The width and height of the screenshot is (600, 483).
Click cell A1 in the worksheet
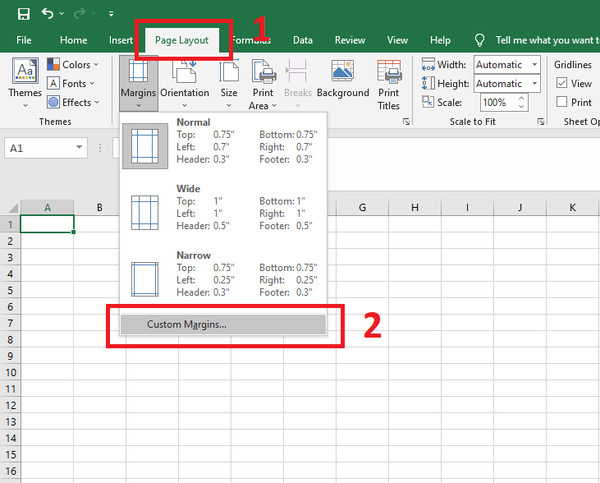47,224
